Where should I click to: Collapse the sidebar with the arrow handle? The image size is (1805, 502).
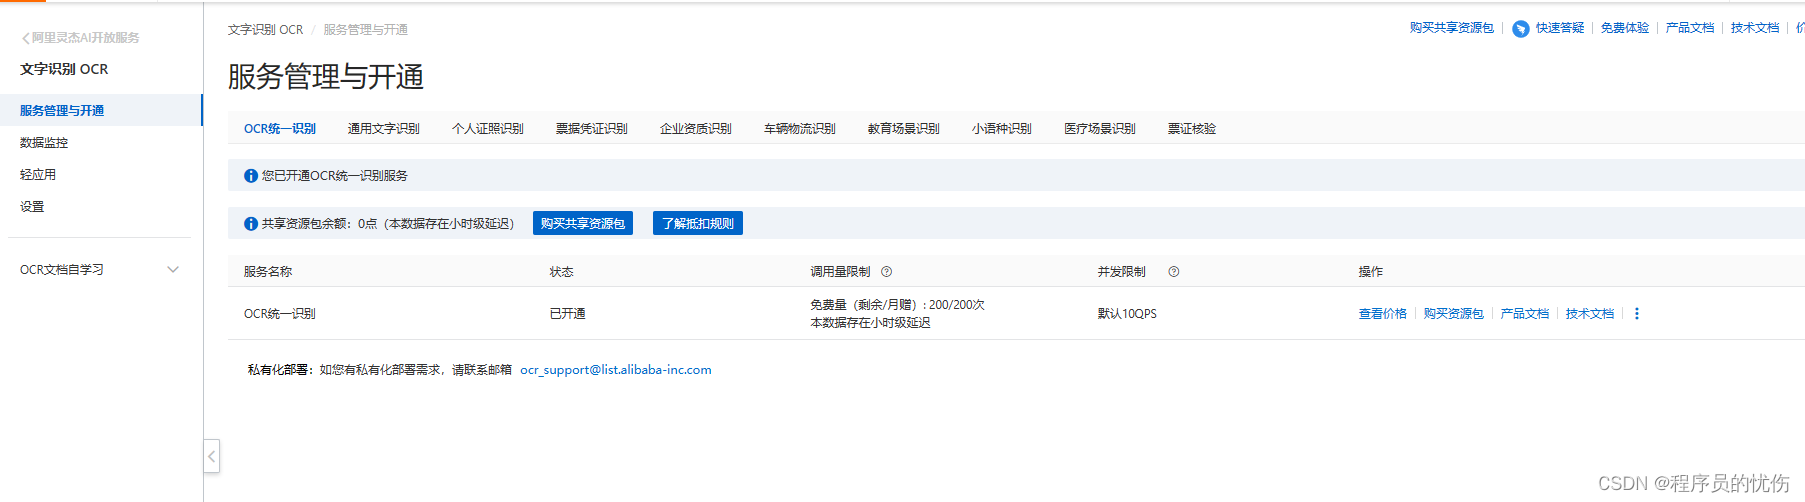point(212,456)
